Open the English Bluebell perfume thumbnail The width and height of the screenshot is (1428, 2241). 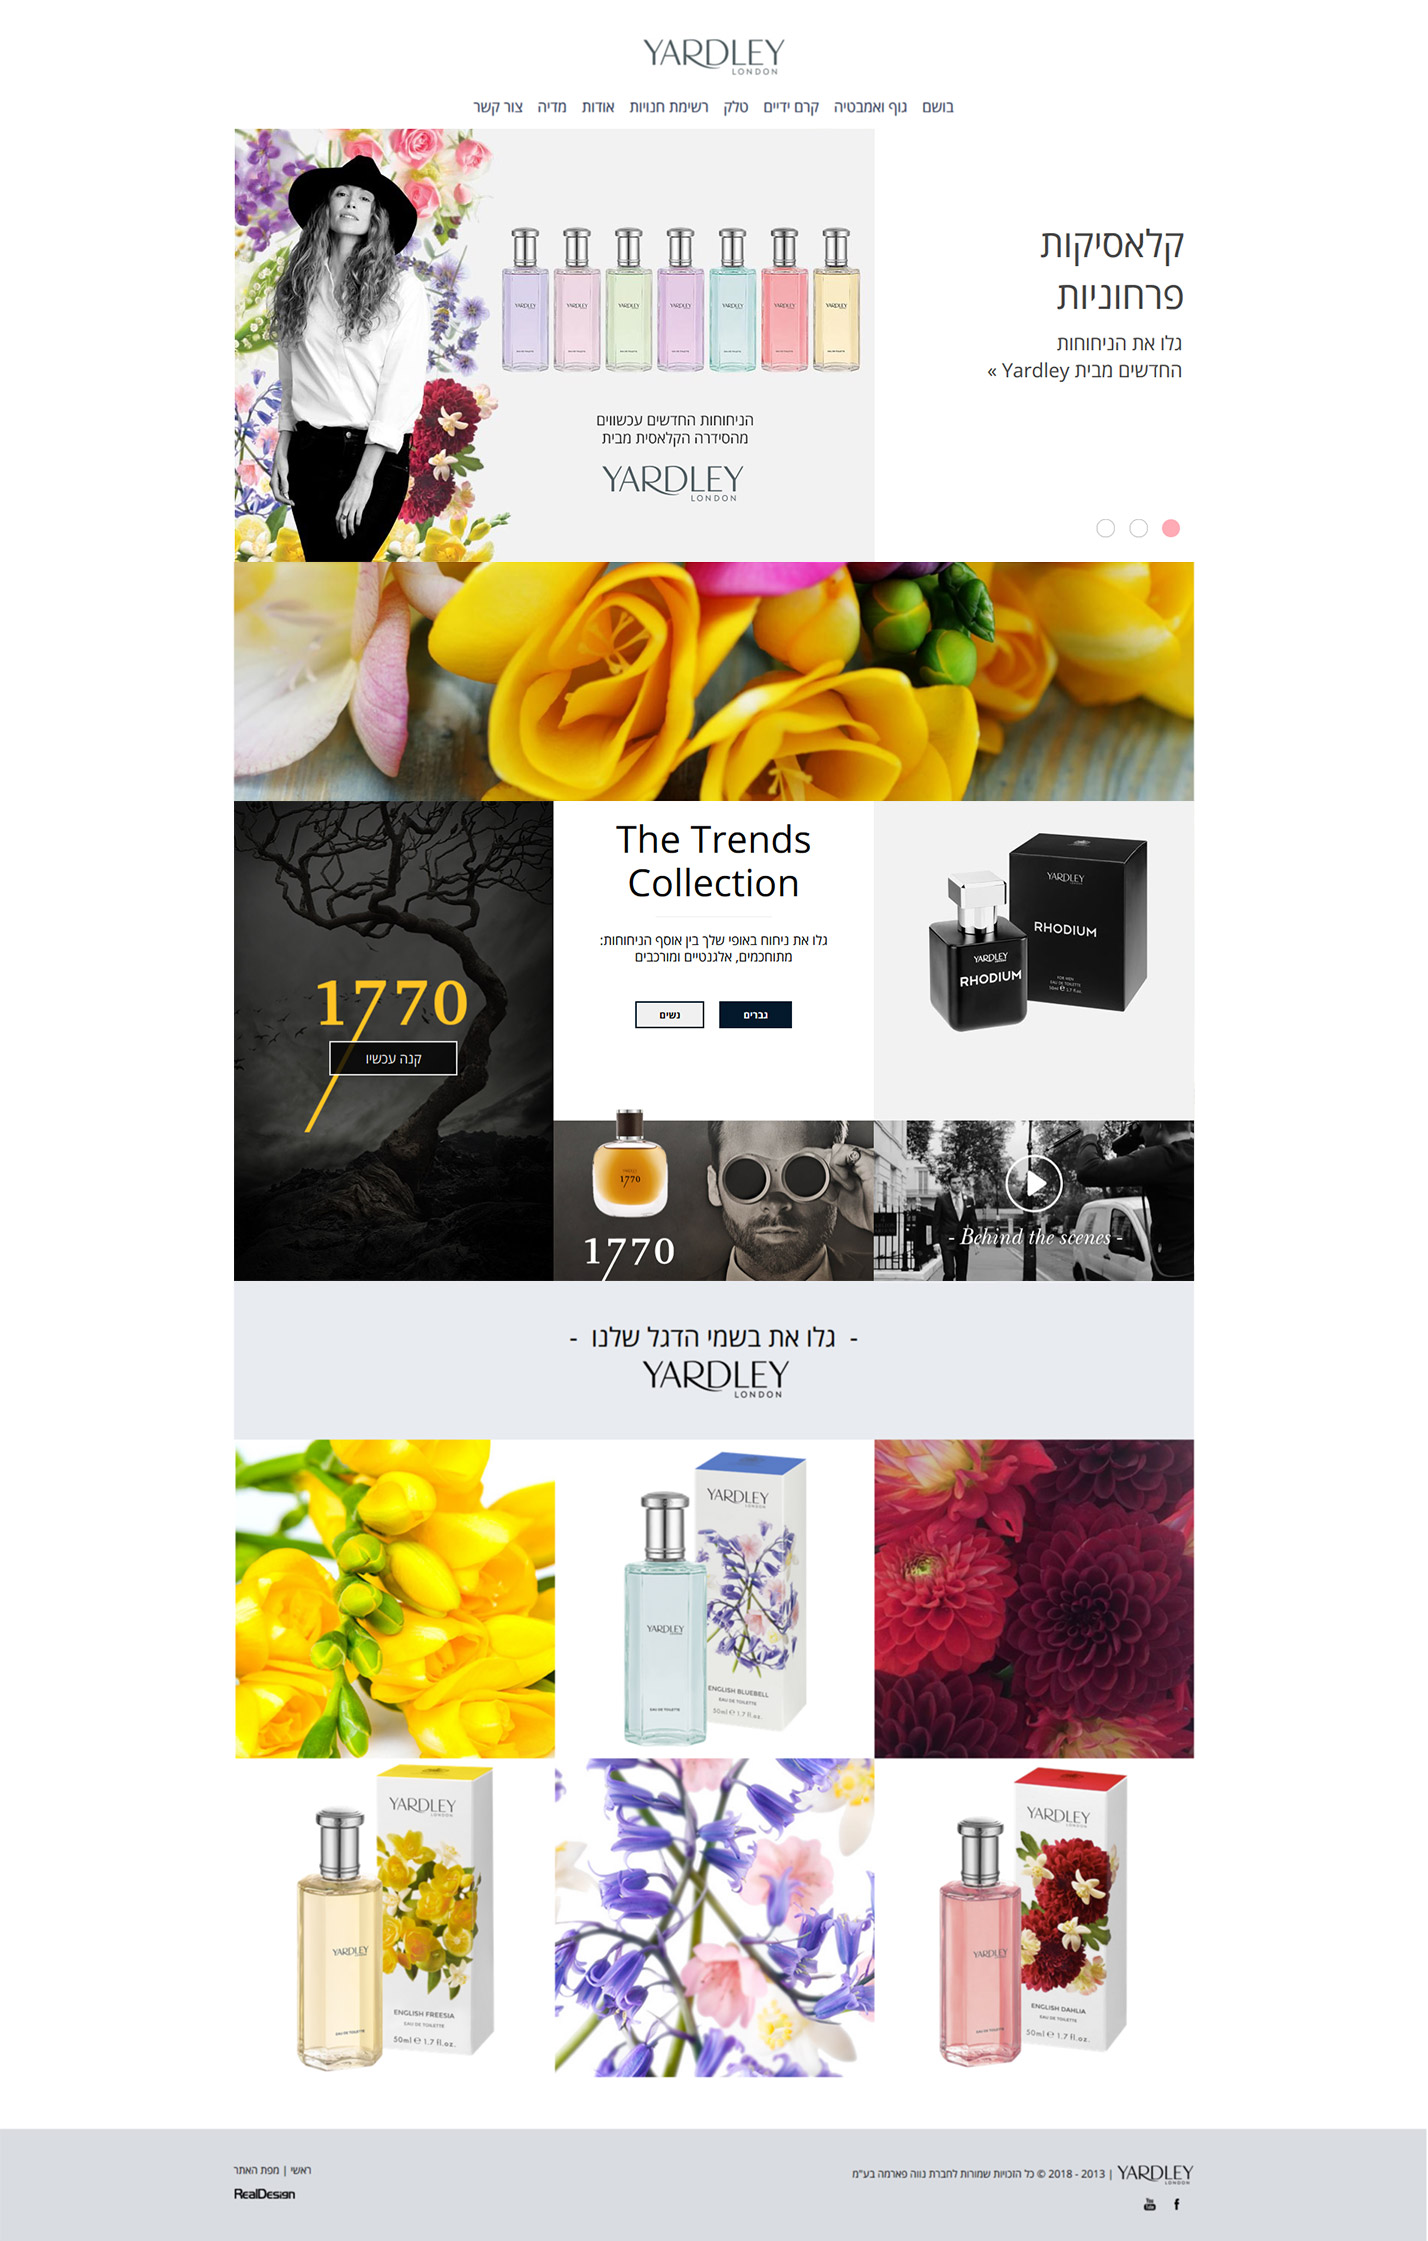click(x=714, y=1598)
